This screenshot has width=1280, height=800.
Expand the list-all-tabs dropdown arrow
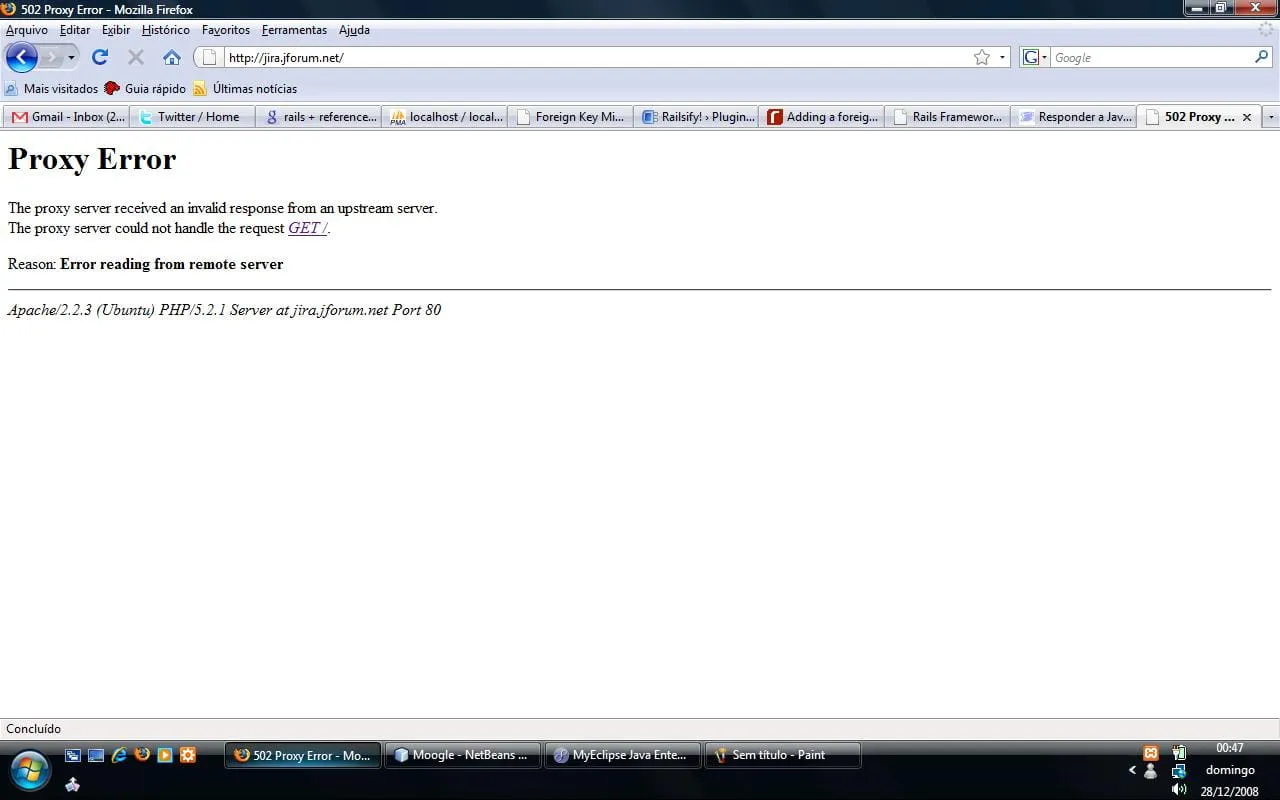pyautogui.click(x=1271, y=117)
